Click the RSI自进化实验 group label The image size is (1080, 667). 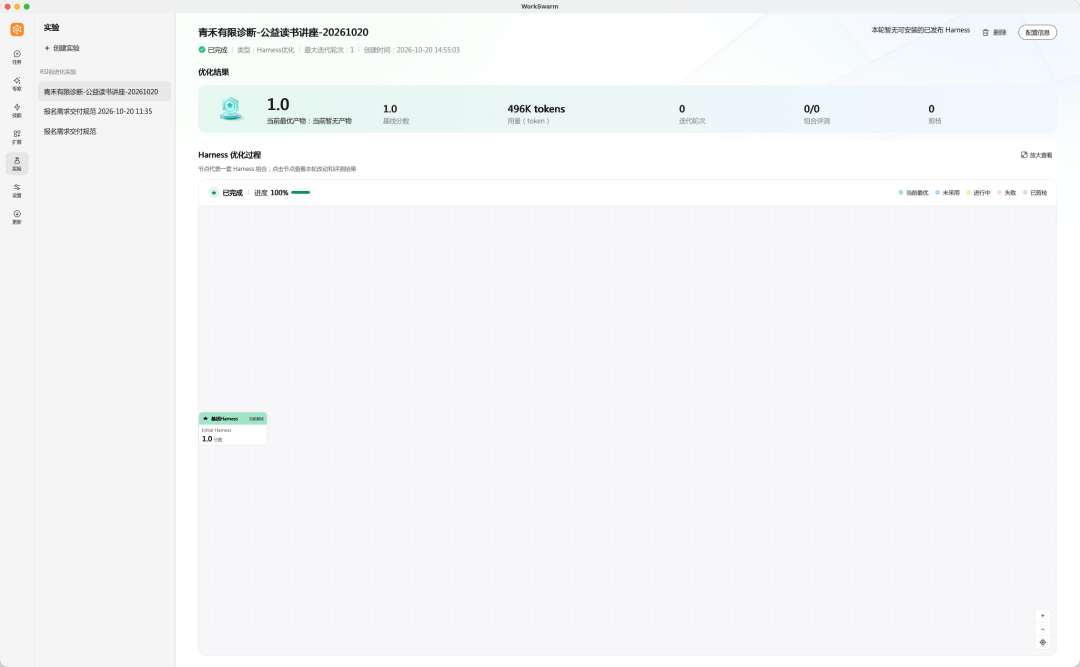(58, 72)
